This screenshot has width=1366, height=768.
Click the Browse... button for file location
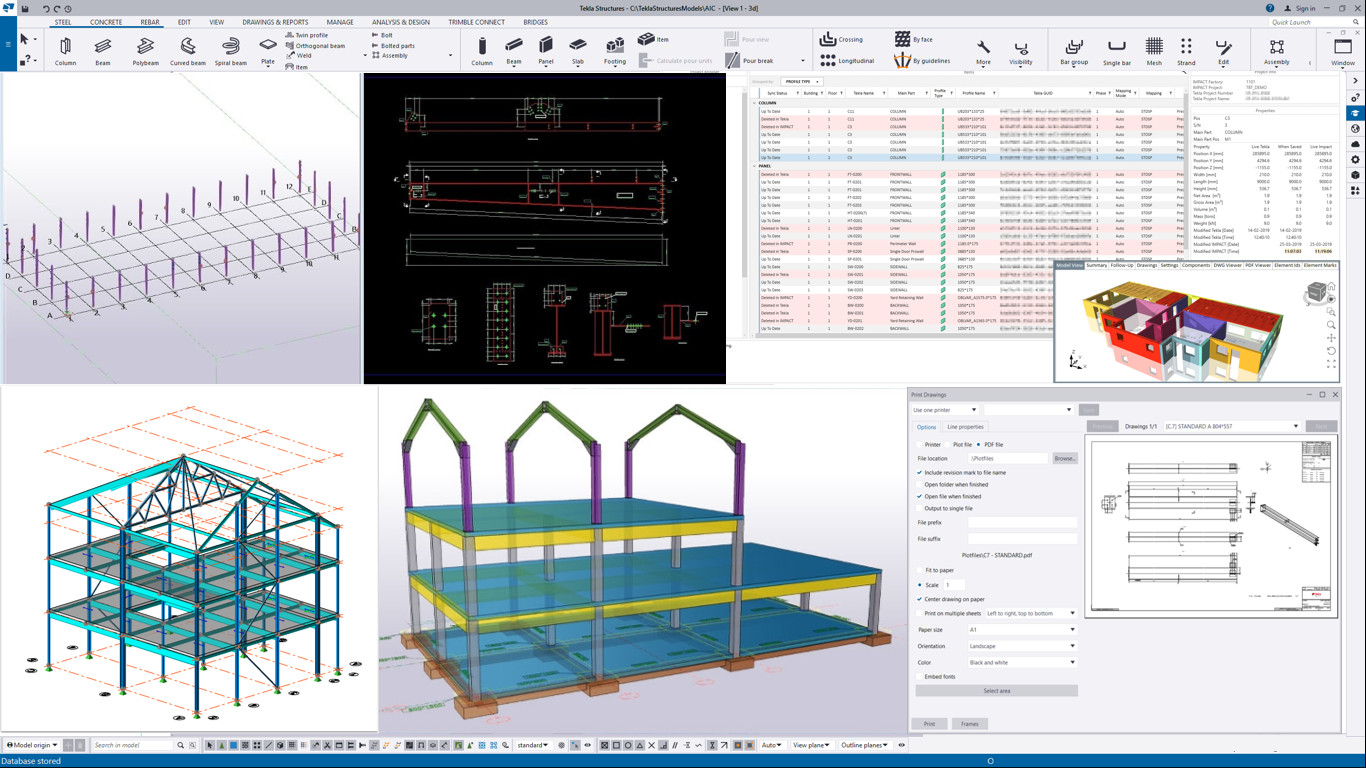1065,459
